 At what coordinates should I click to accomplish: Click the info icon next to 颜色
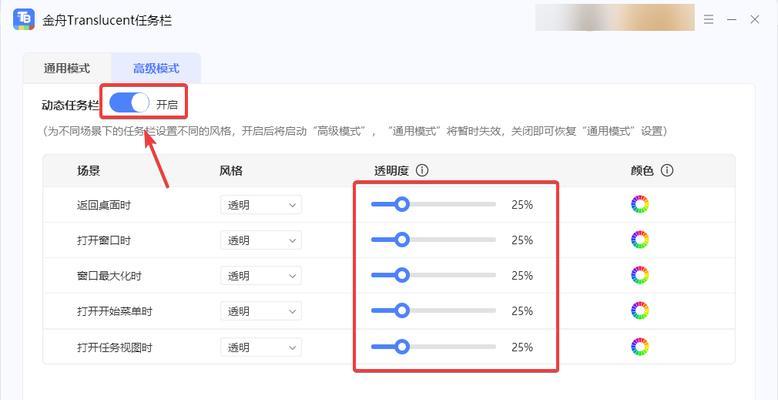[x=667, y=171]
